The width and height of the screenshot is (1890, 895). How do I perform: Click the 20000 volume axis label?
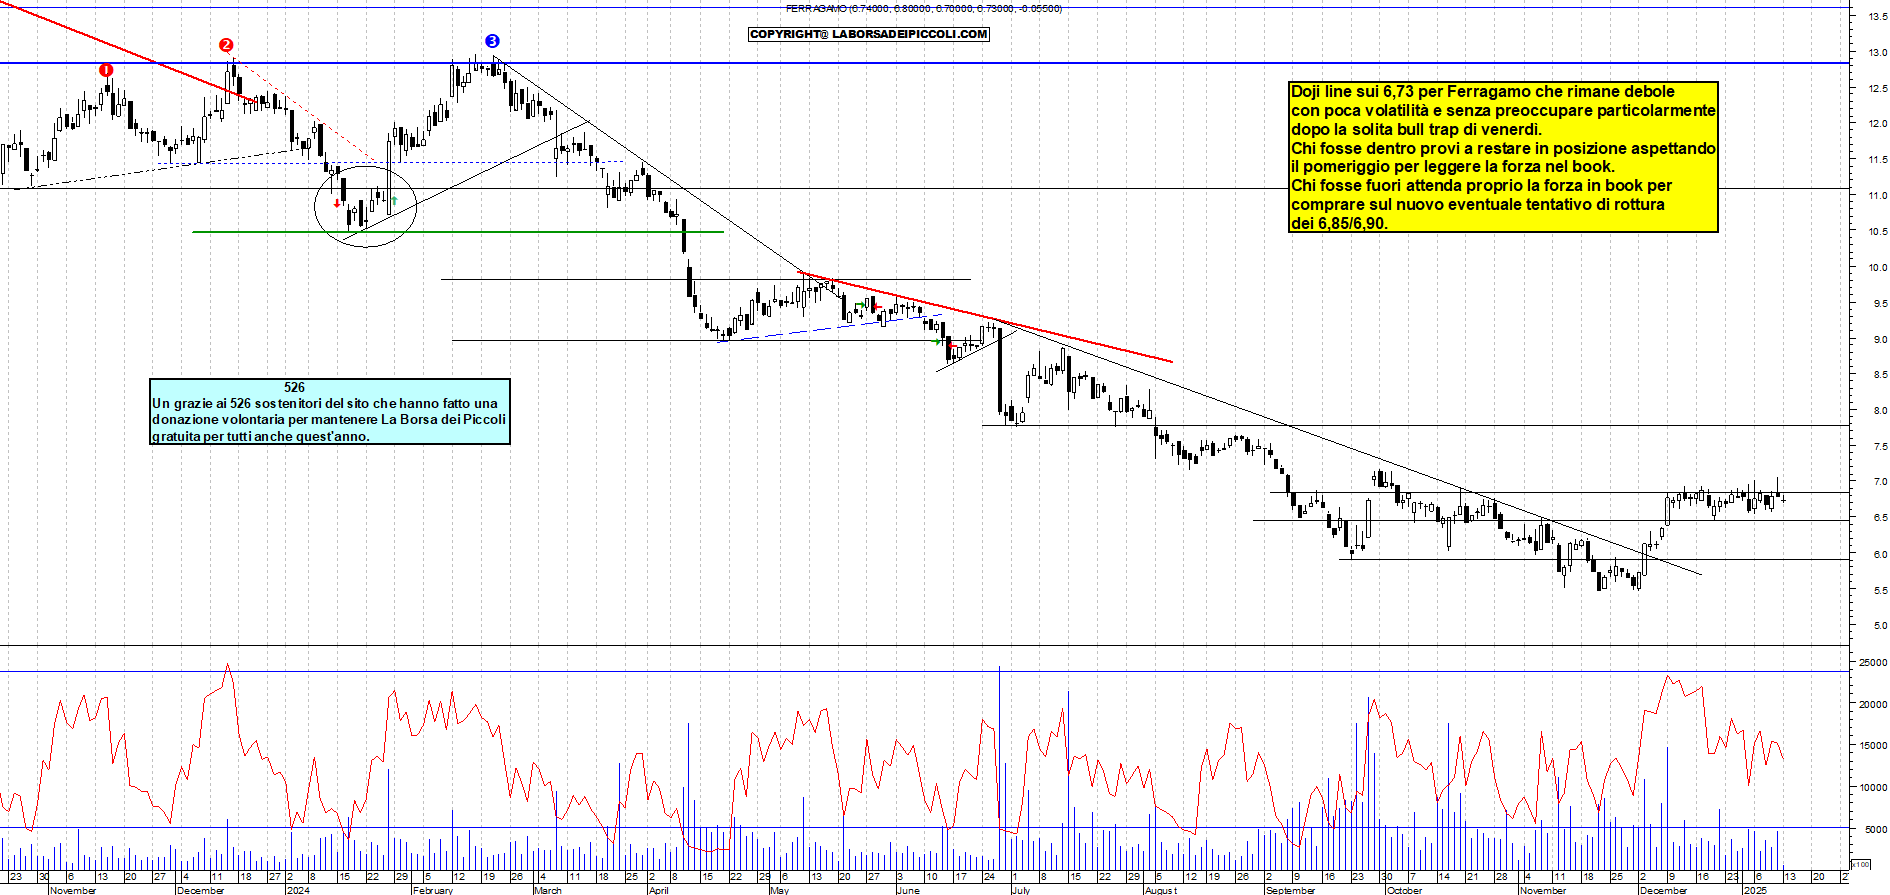1872,704
